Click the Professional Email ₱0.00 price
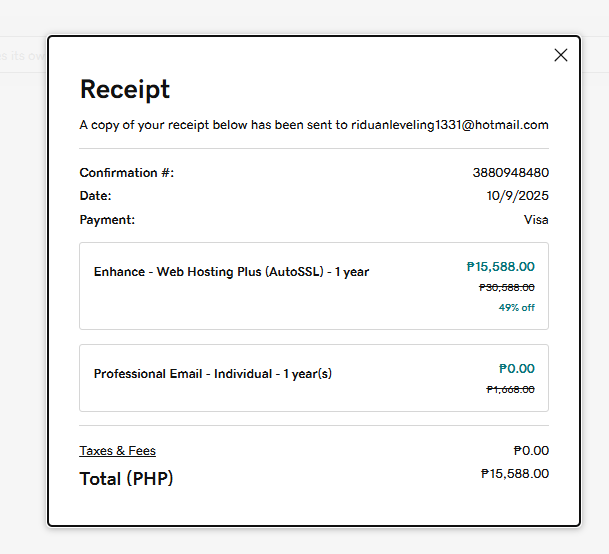 516,369
